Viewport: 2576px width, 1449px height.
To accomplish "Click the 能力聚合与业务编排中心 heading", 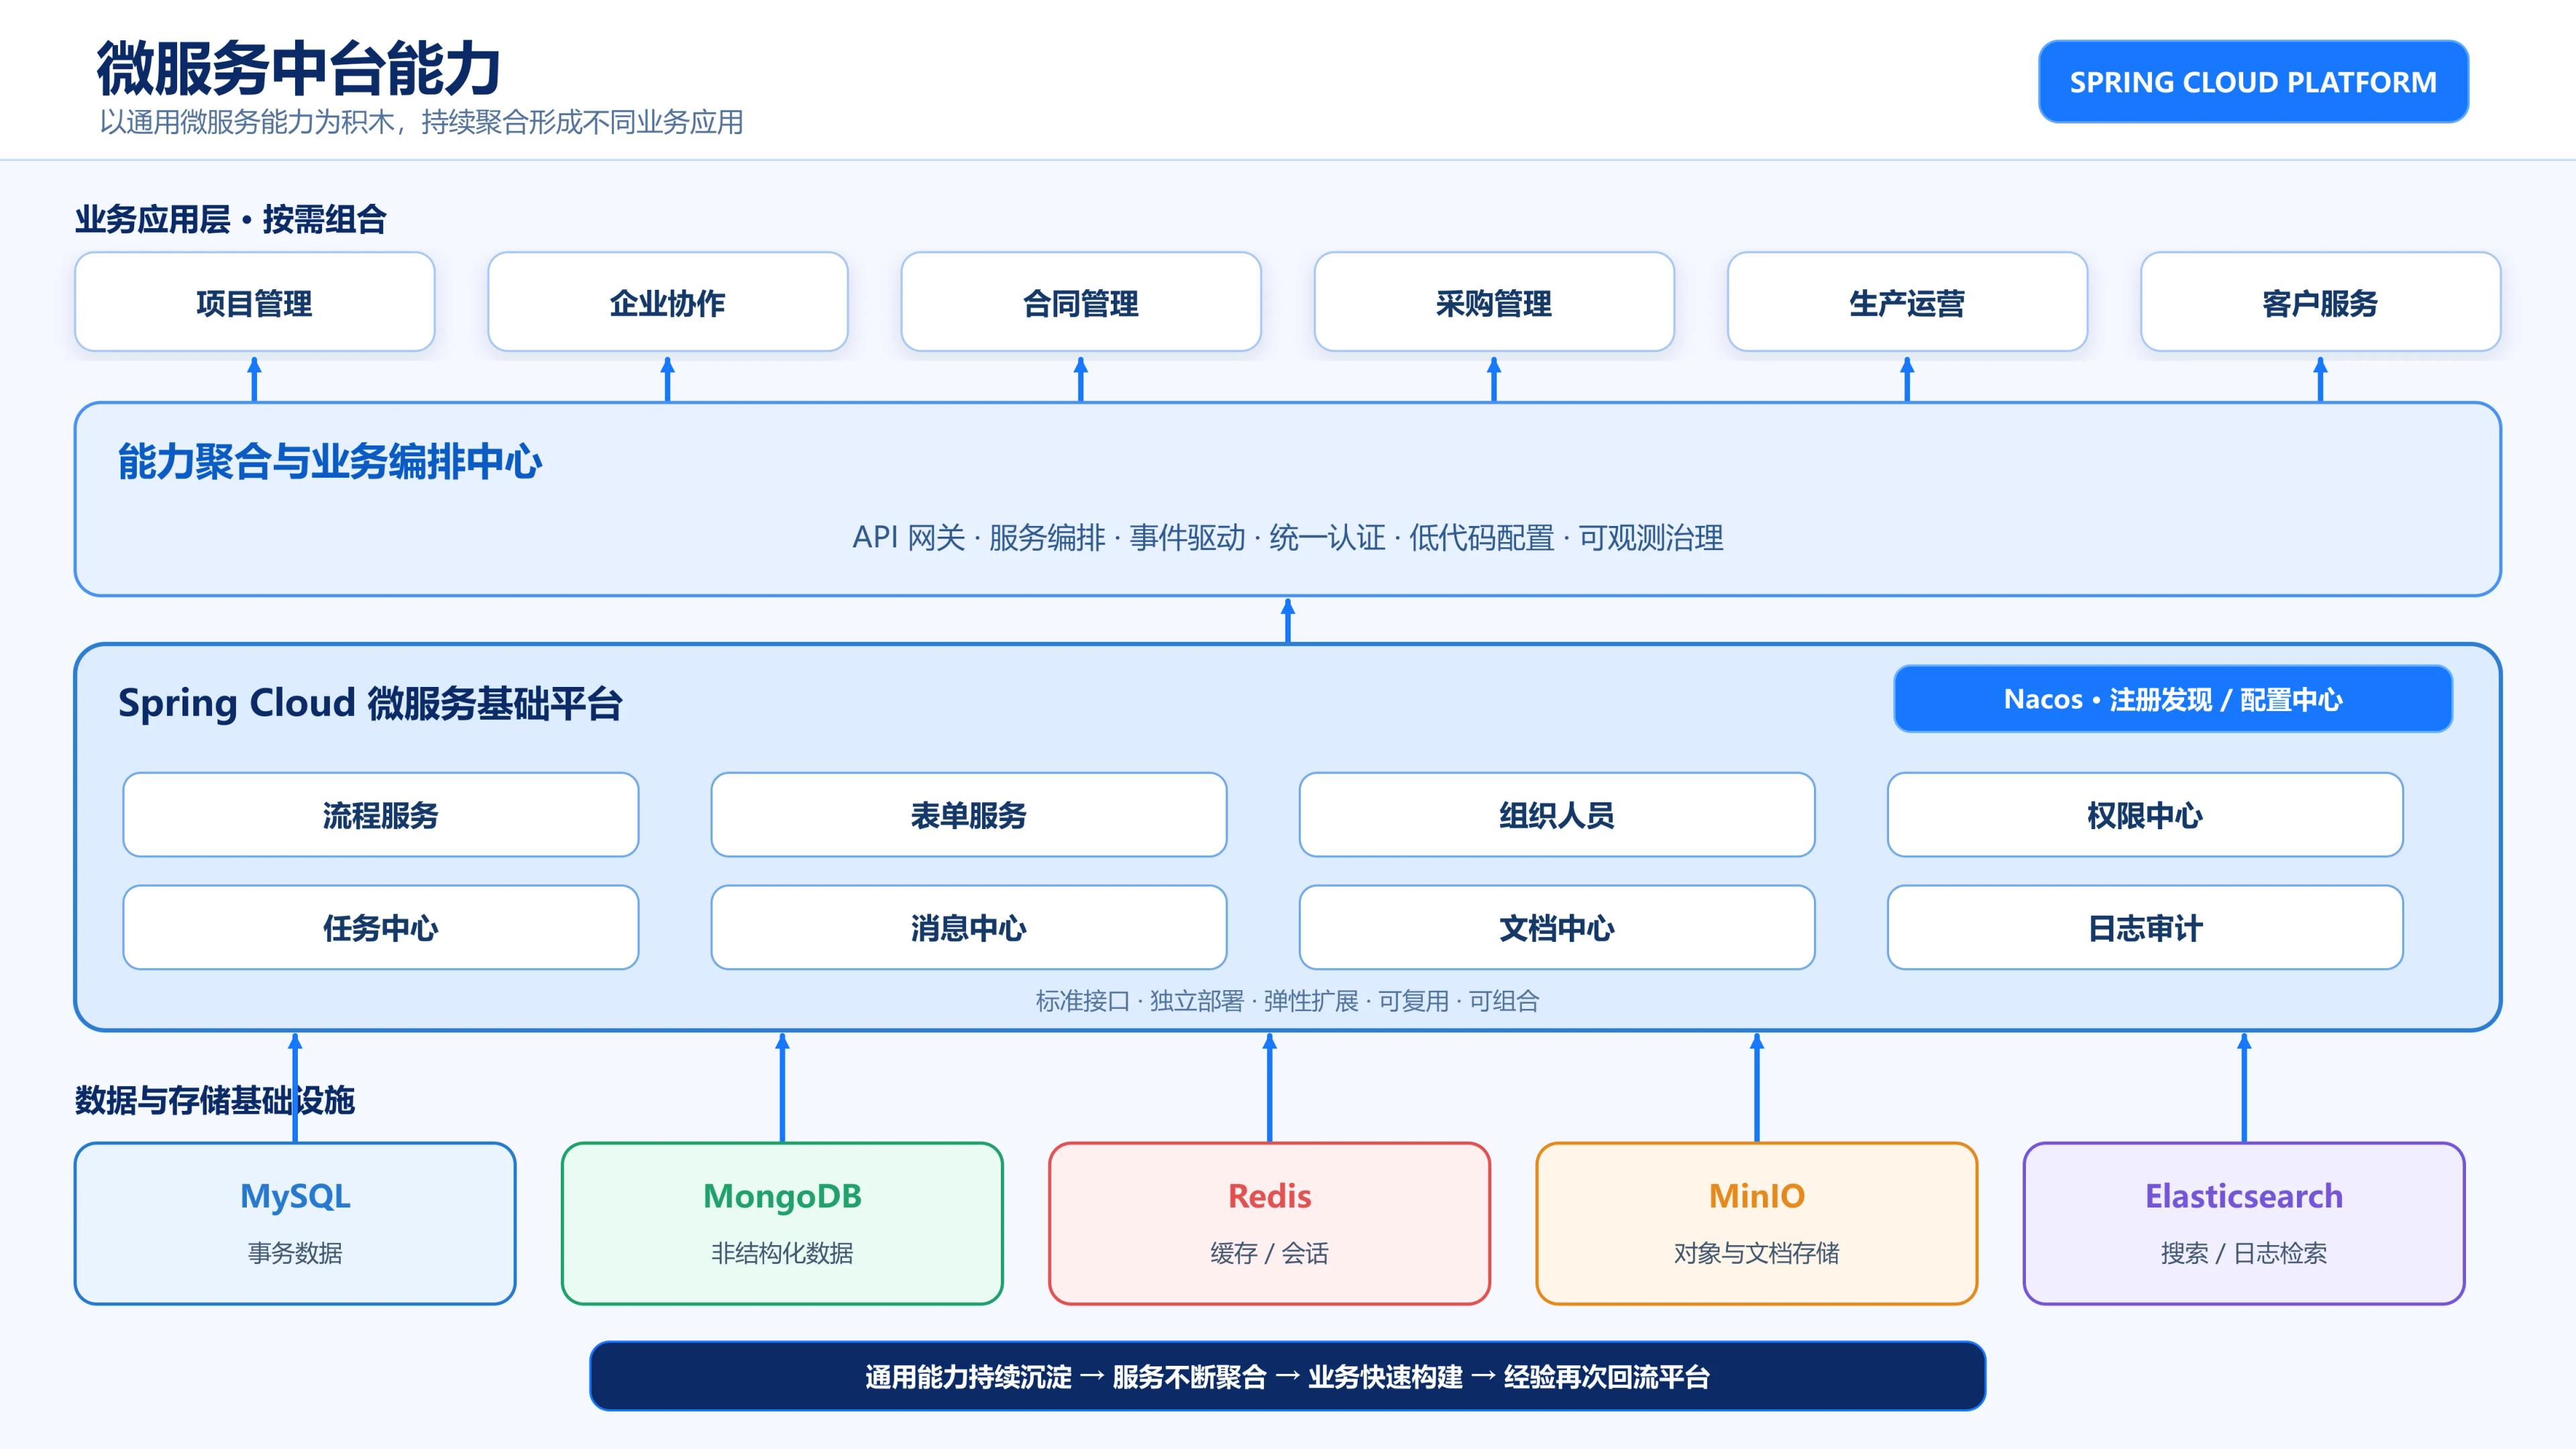I will pyautogui.click(x=330, y=462).
